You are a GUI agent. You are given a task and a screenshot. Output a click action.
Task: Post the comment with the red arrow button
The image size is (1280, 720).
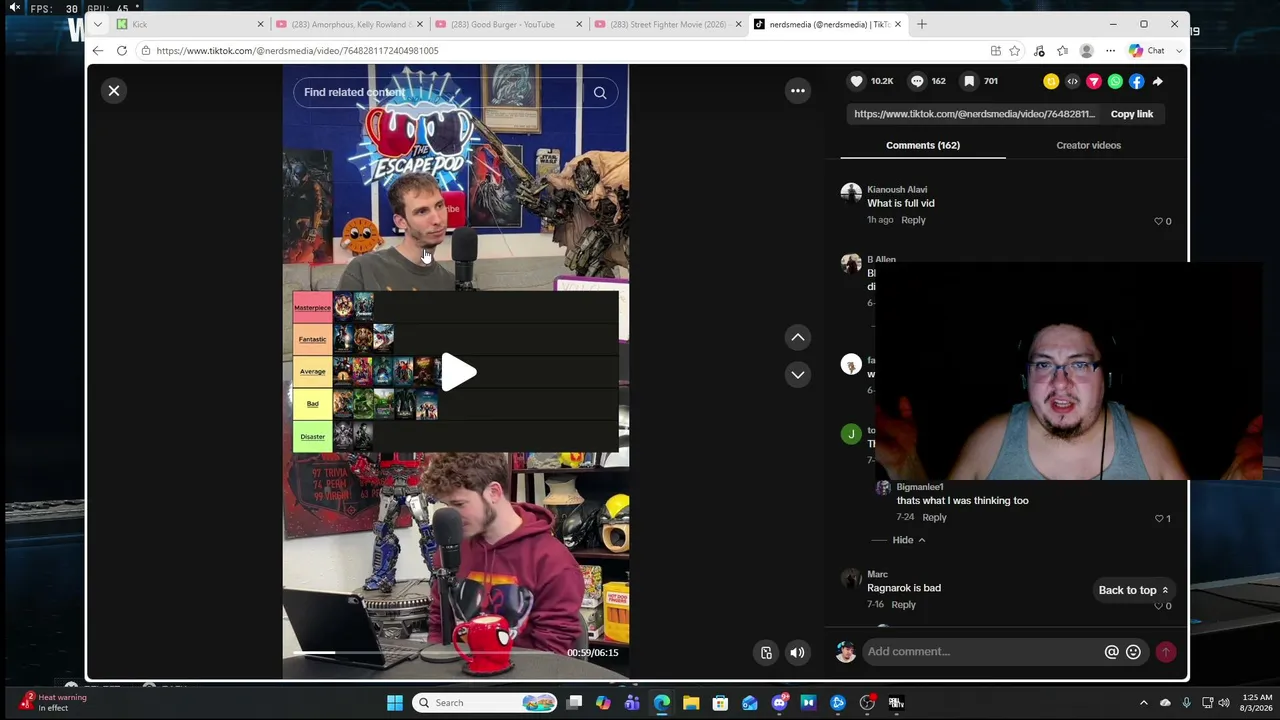point(1165,652)
